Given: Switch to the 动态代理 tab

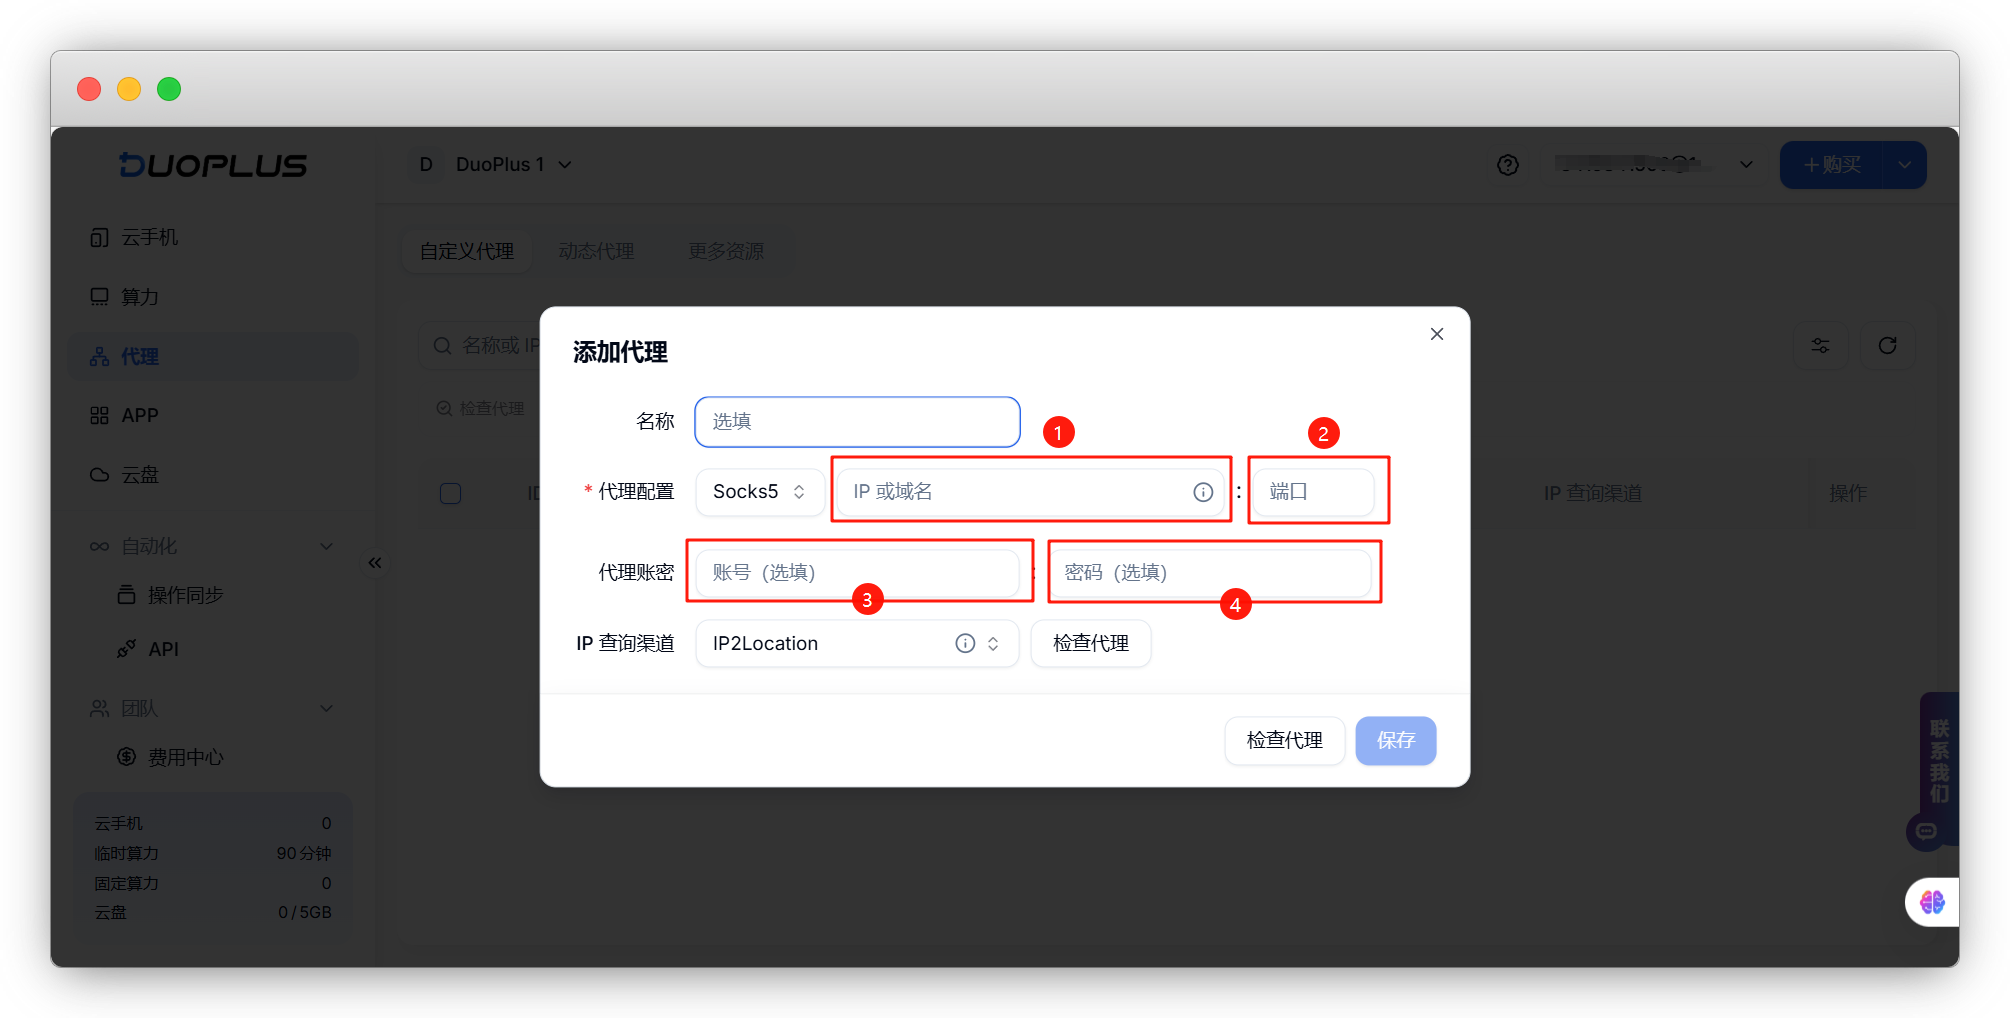Looking at the screenshot, I should click(597, 251).
